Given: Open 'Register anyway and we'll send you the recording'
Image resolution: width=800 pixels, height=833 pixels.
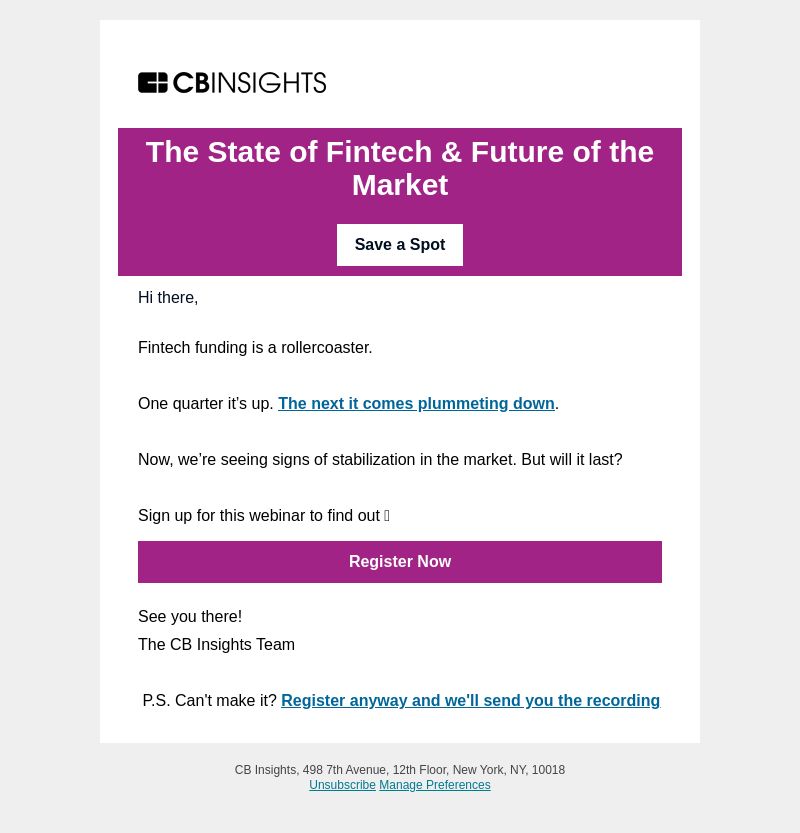Looking at the screenshot, I should [x=471, y=701].
